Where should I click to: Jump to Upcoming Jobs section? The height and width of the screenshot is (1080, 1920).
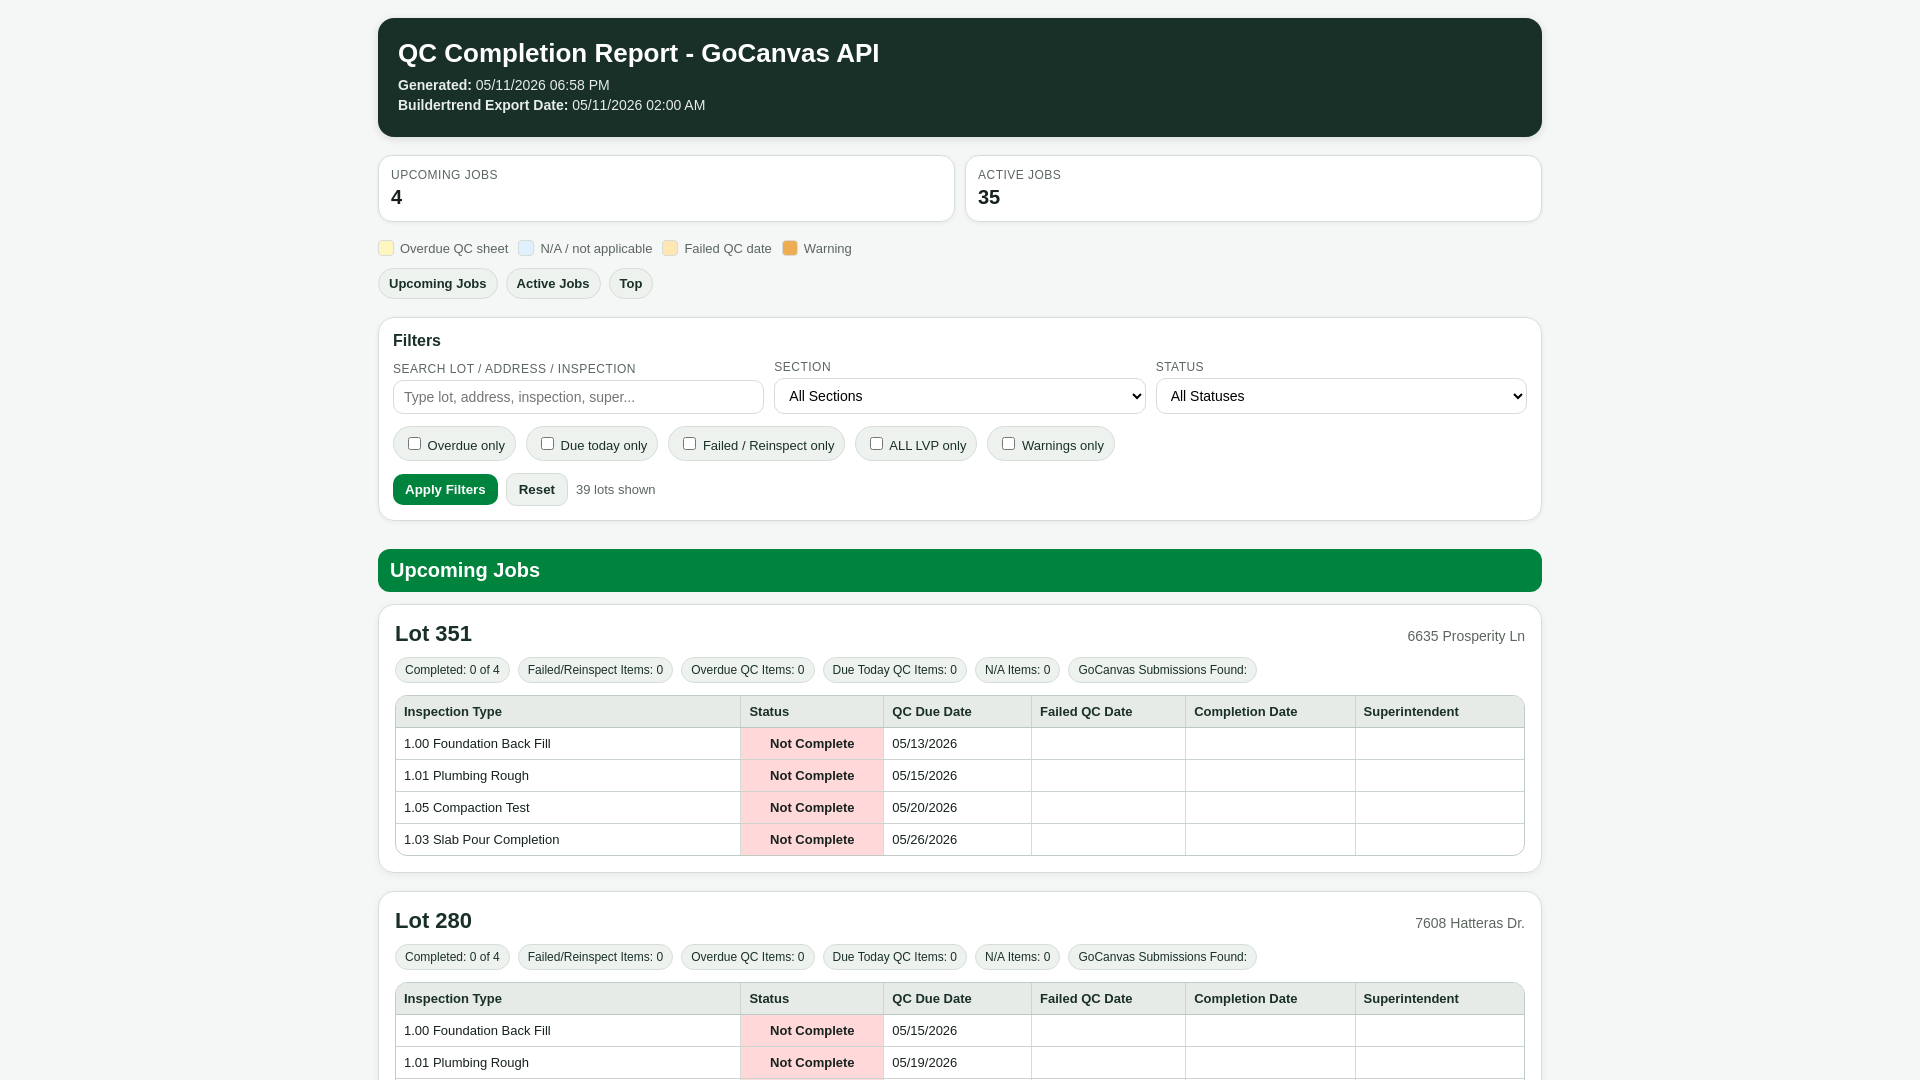click(x=437, y=284)
